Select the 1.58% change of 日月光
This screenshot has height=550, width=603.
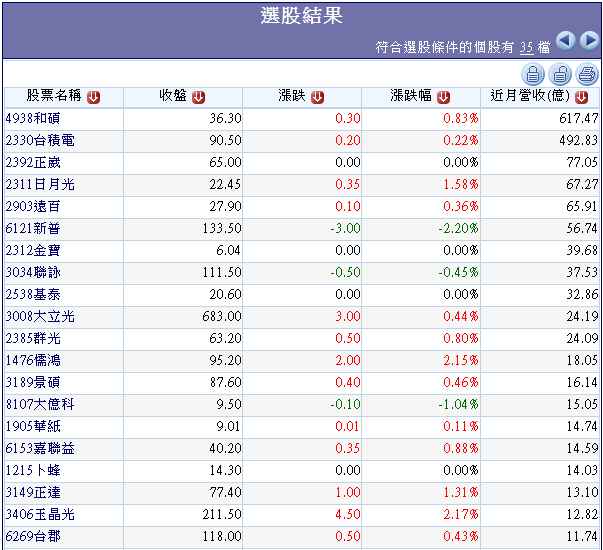click(461, 184)
